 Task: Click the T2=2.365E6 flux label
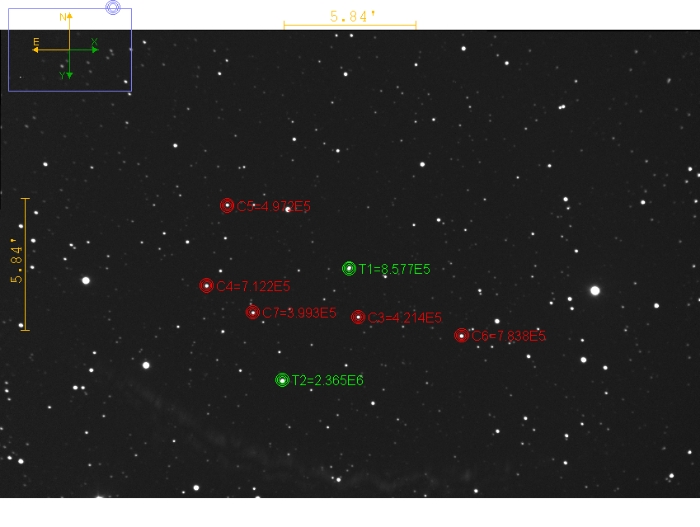pyautogui.click(x=327, y=381)
